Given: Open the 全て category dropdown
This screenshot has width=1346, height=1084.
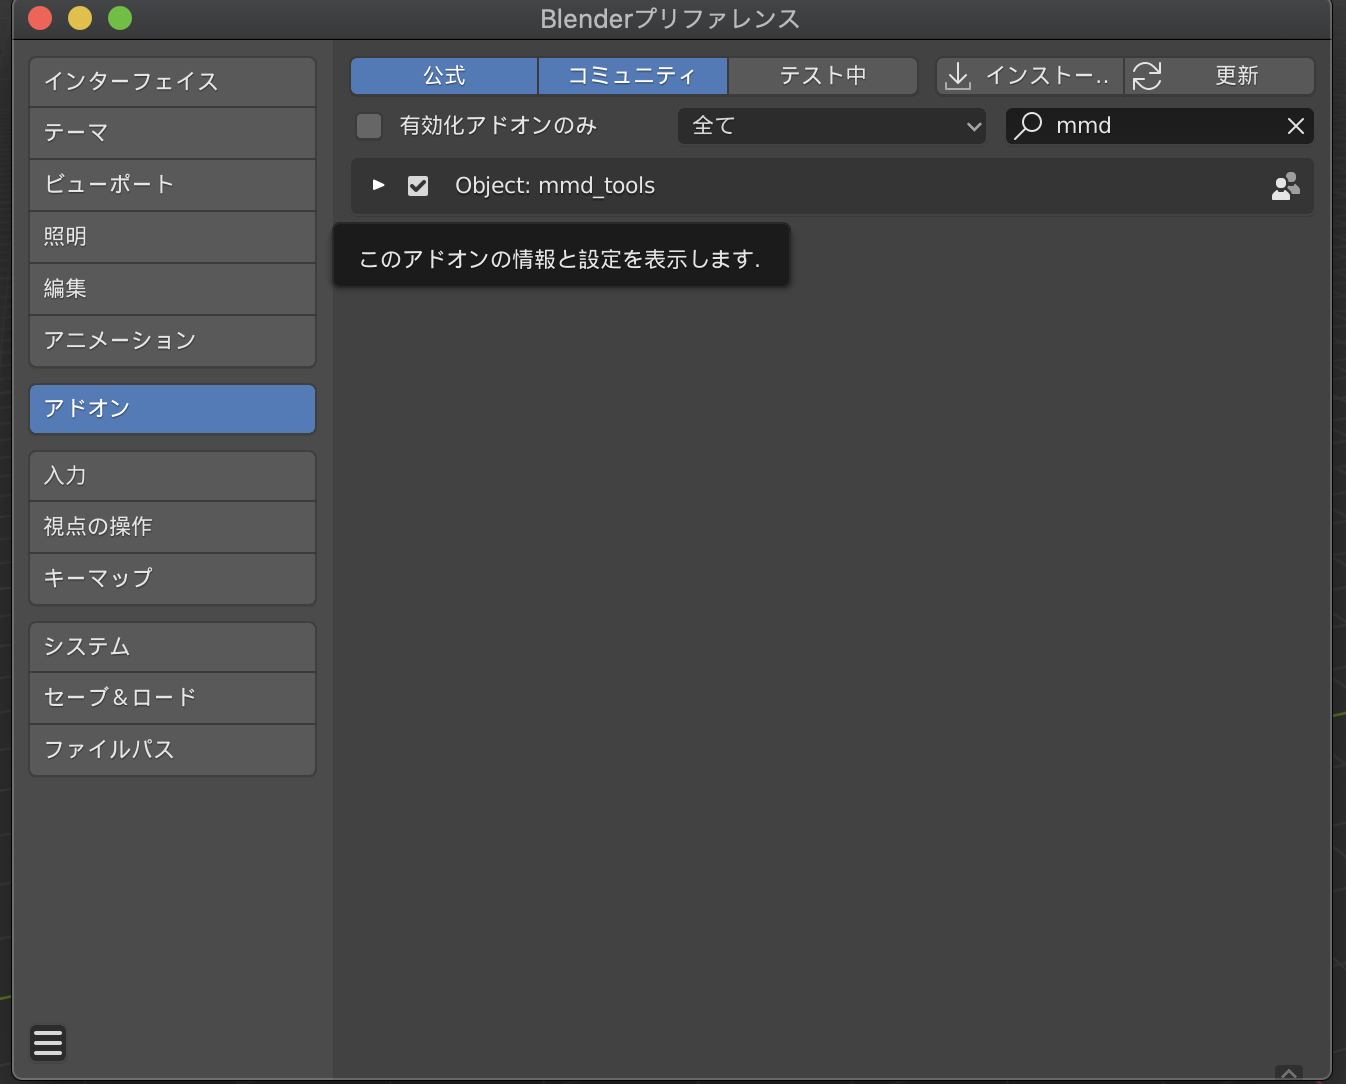Looking at the screenshot, I should 832,126.
